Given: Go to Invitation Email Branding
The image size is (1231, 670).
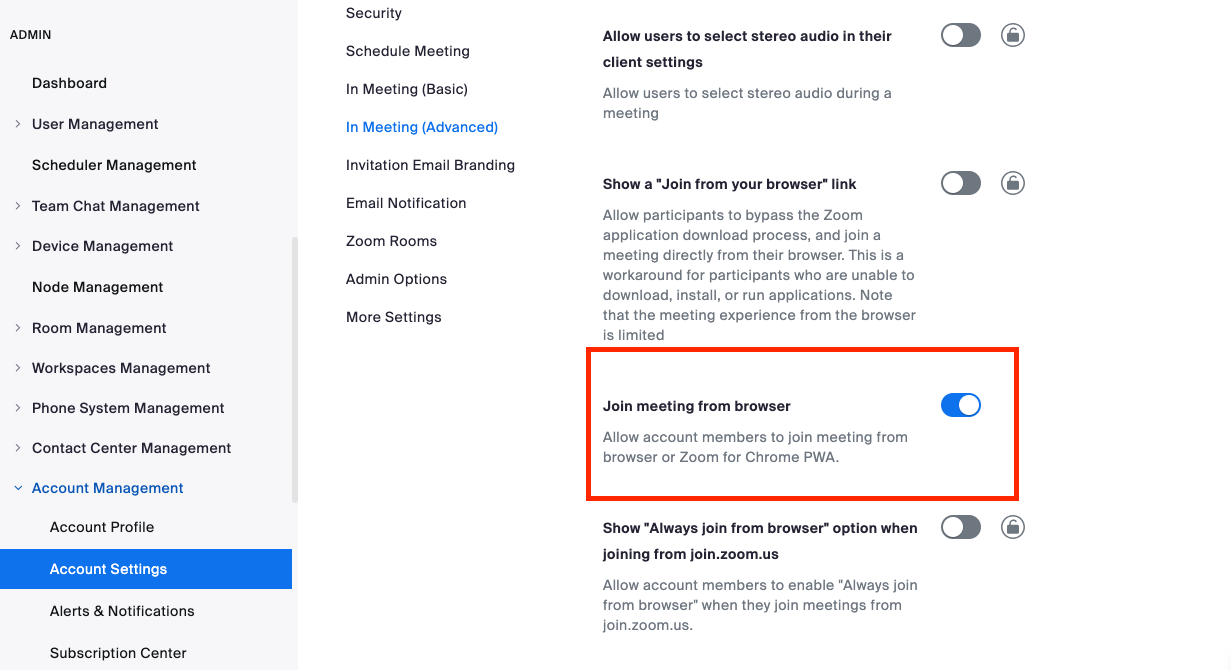Looking at the screenshot, I should (x=430, y=165).
